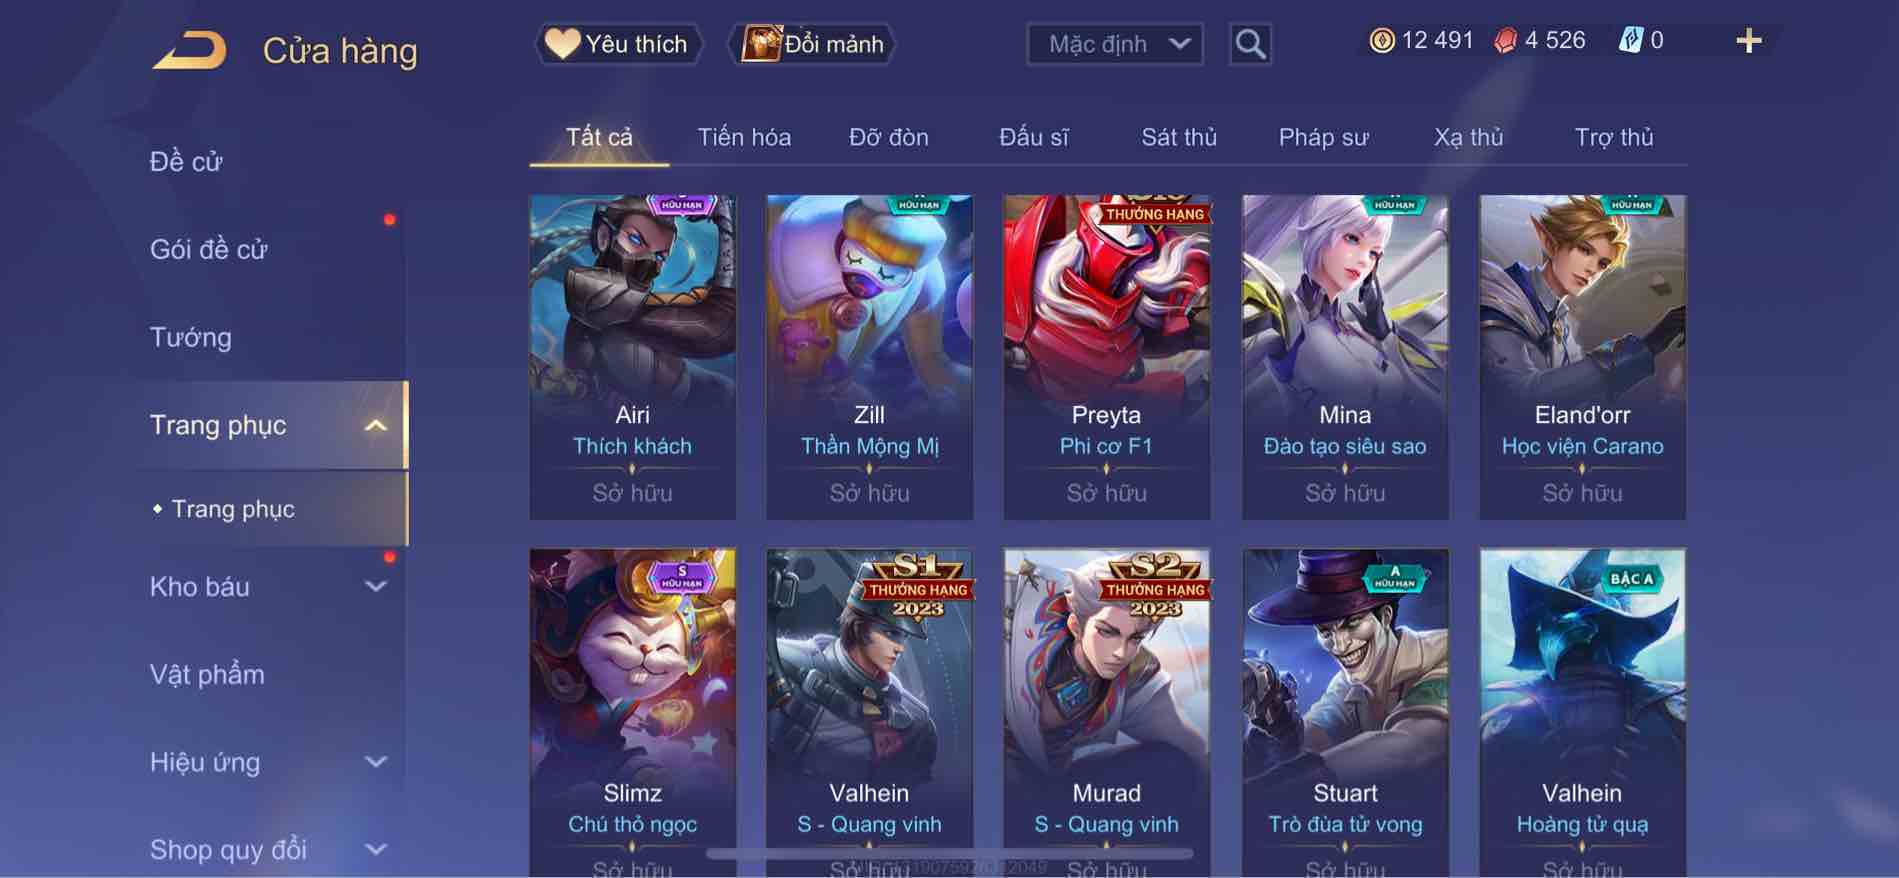Viewport: 1899px width, 878px height.
Task: Click the heart icon in Yêu thích
Action: pos(562,43)
